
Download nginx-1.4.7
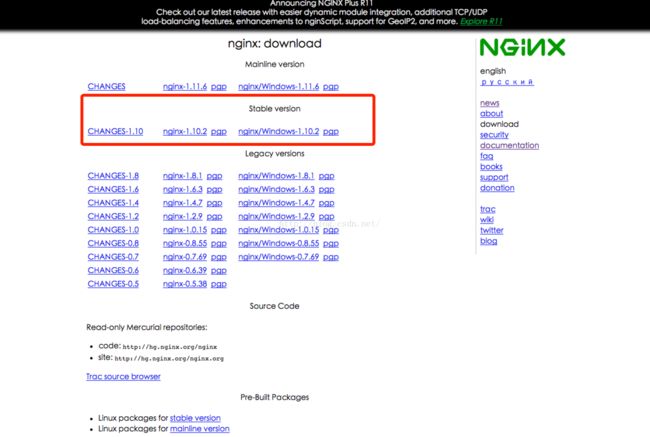182,203
